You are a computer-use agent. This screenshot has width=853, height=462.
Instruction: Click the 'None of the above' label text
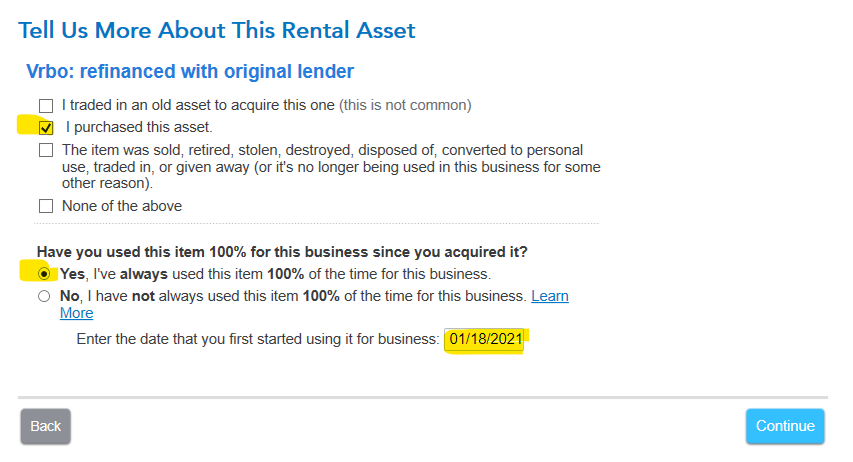122,206
